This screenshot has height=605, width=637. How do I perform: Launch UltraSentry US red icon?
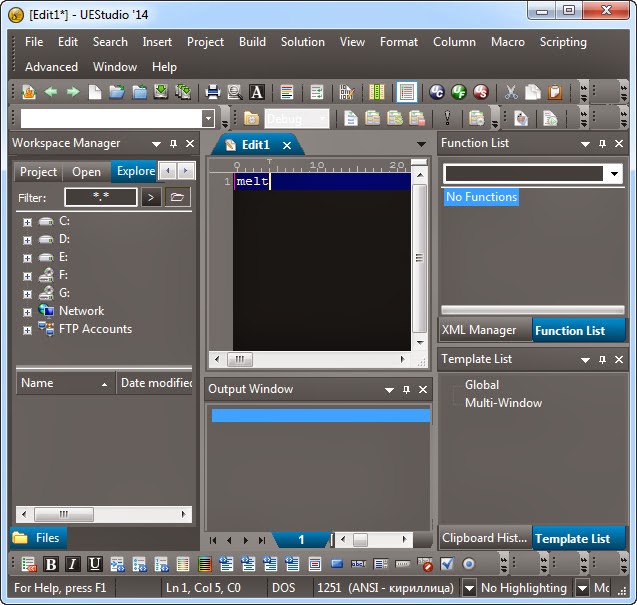pyautogui.click(x=481, y=92)
